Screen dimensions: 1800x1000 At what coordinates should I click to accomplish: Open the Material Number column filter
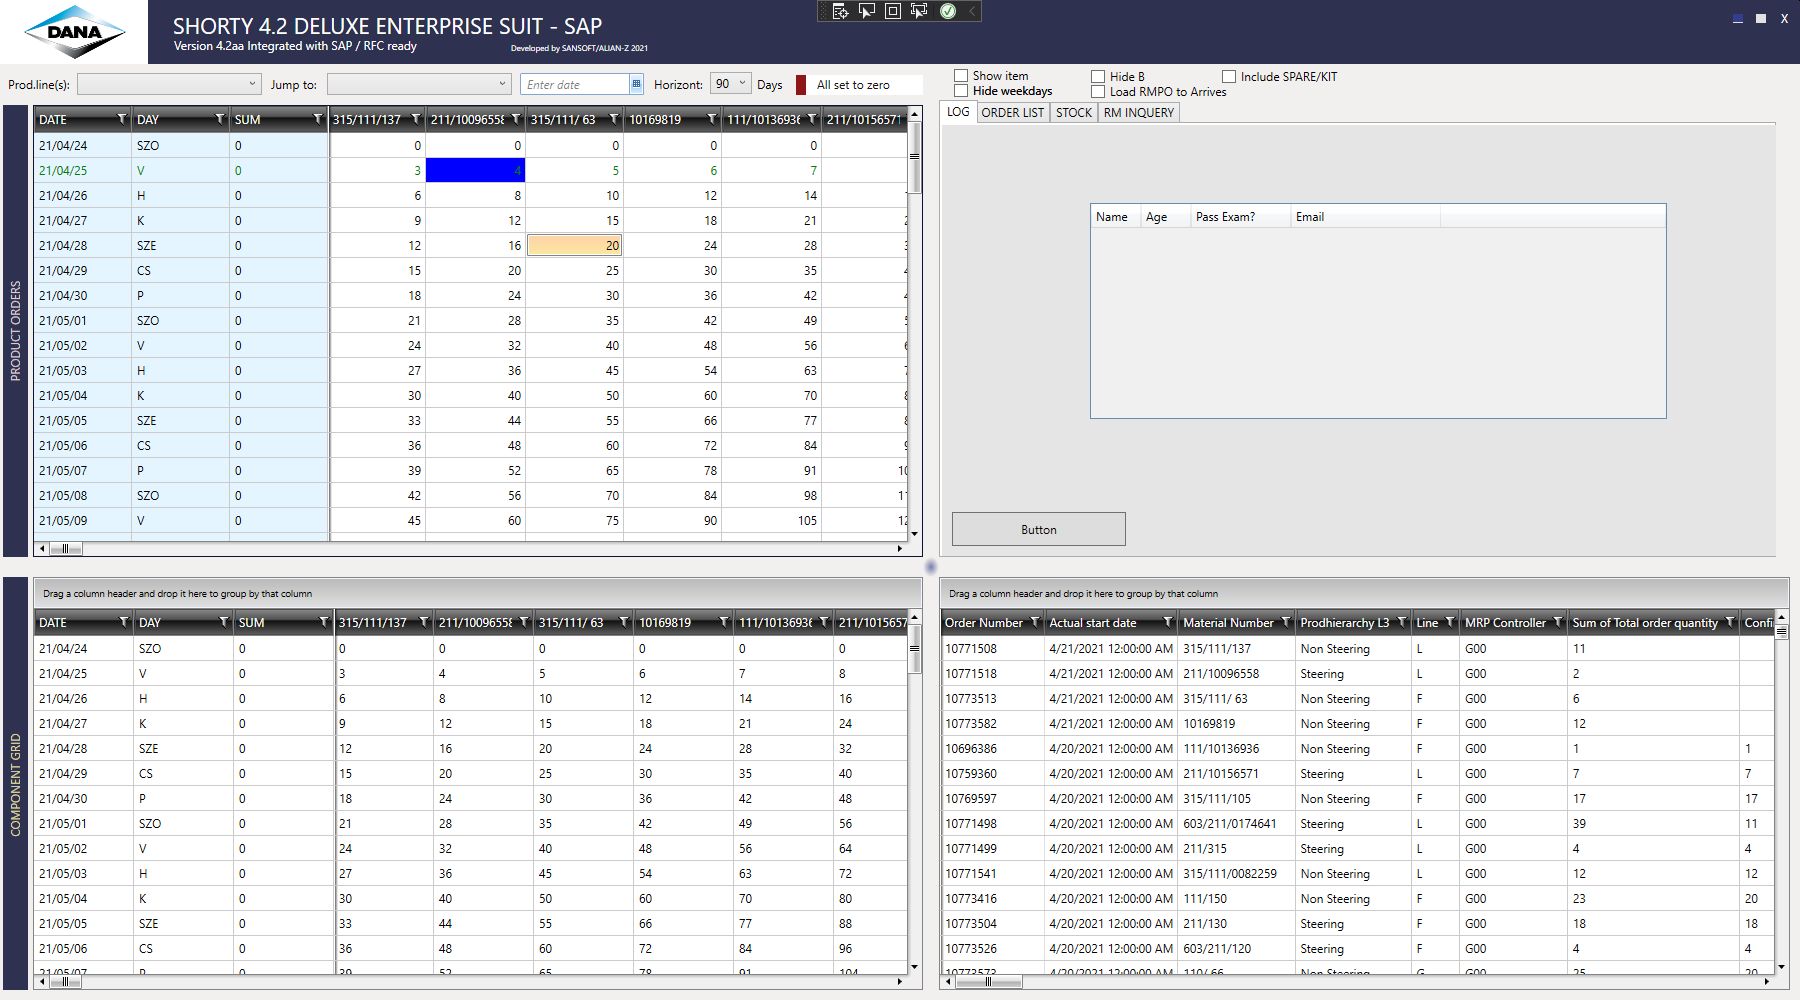point(1286,623)
